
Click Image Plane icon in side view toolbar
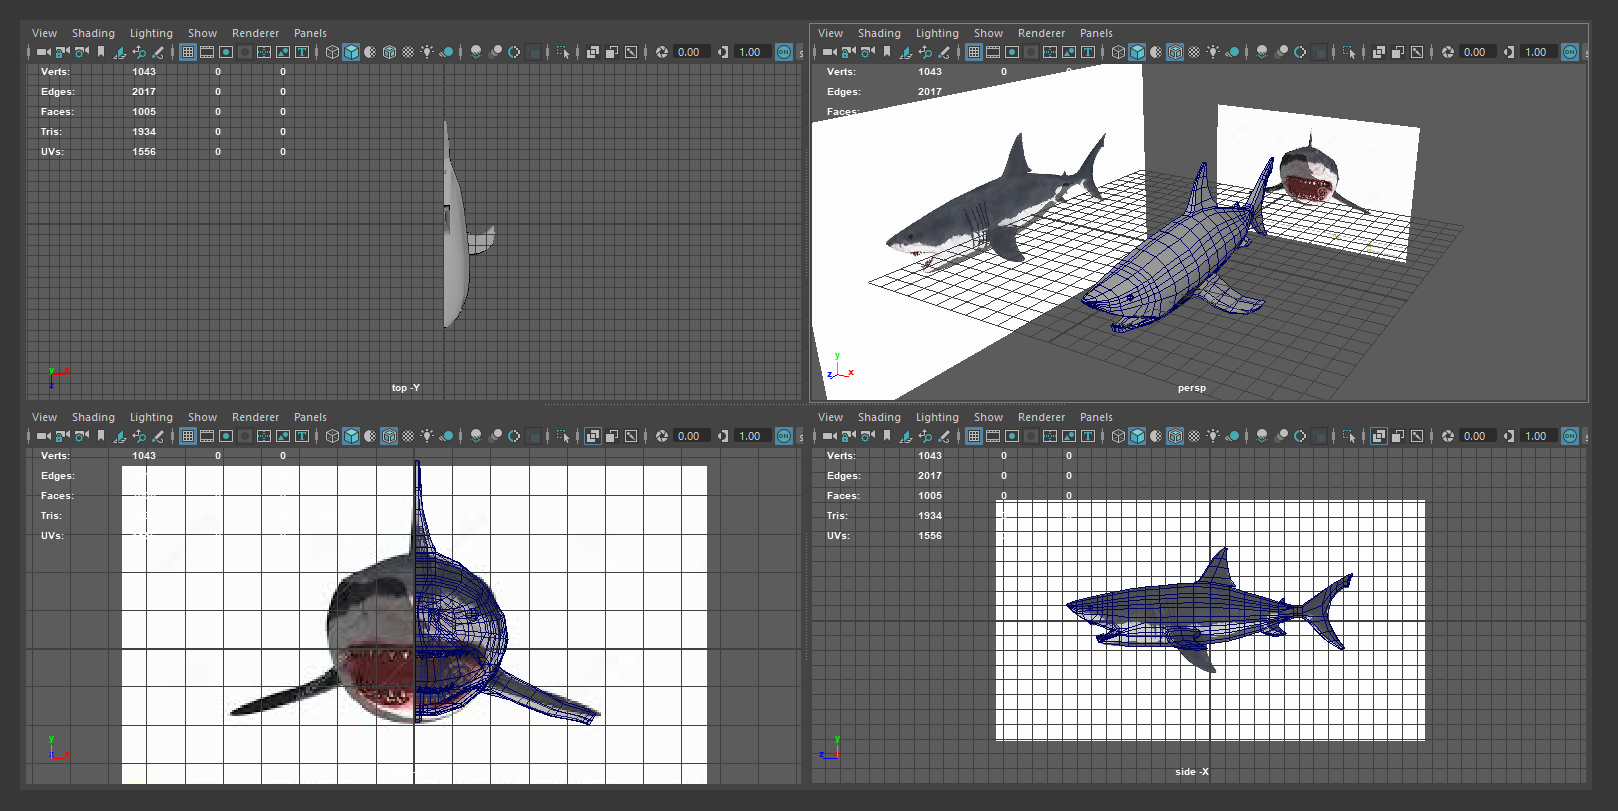pyautogui.click(x=905, y=436)
